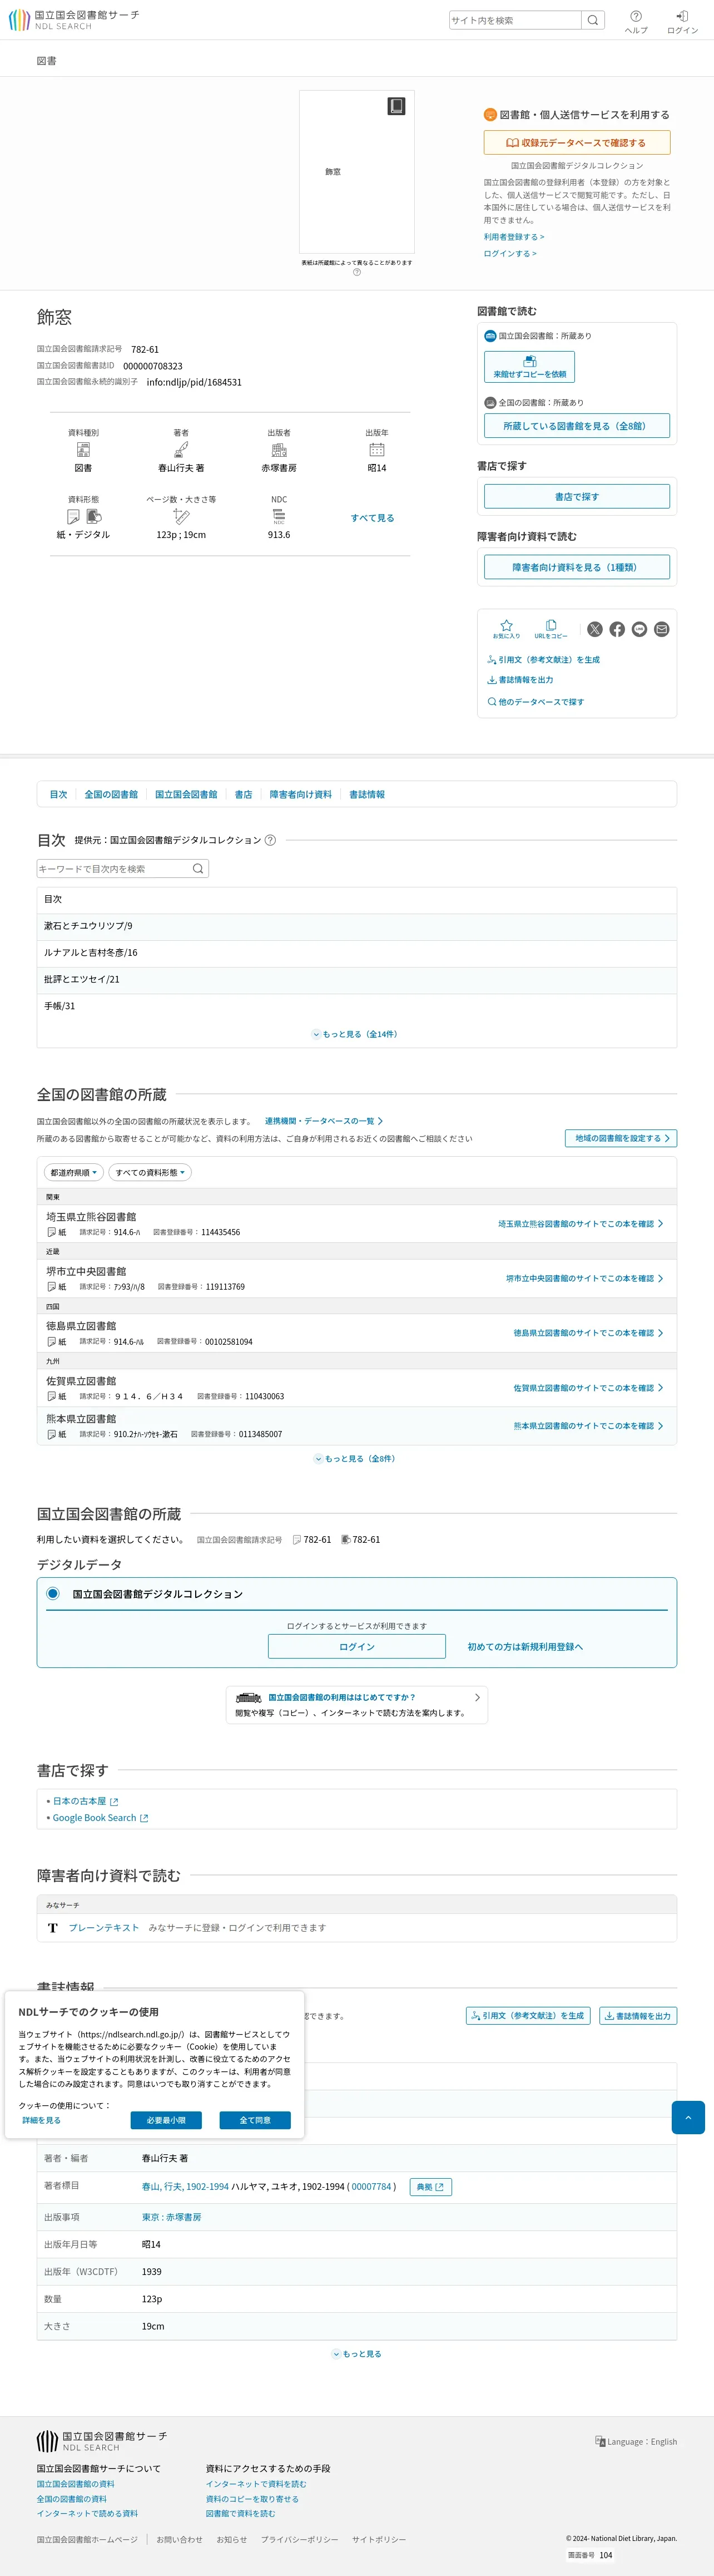
Task: Click the book icon on cover thumbnail
Action: click(396, 106)
